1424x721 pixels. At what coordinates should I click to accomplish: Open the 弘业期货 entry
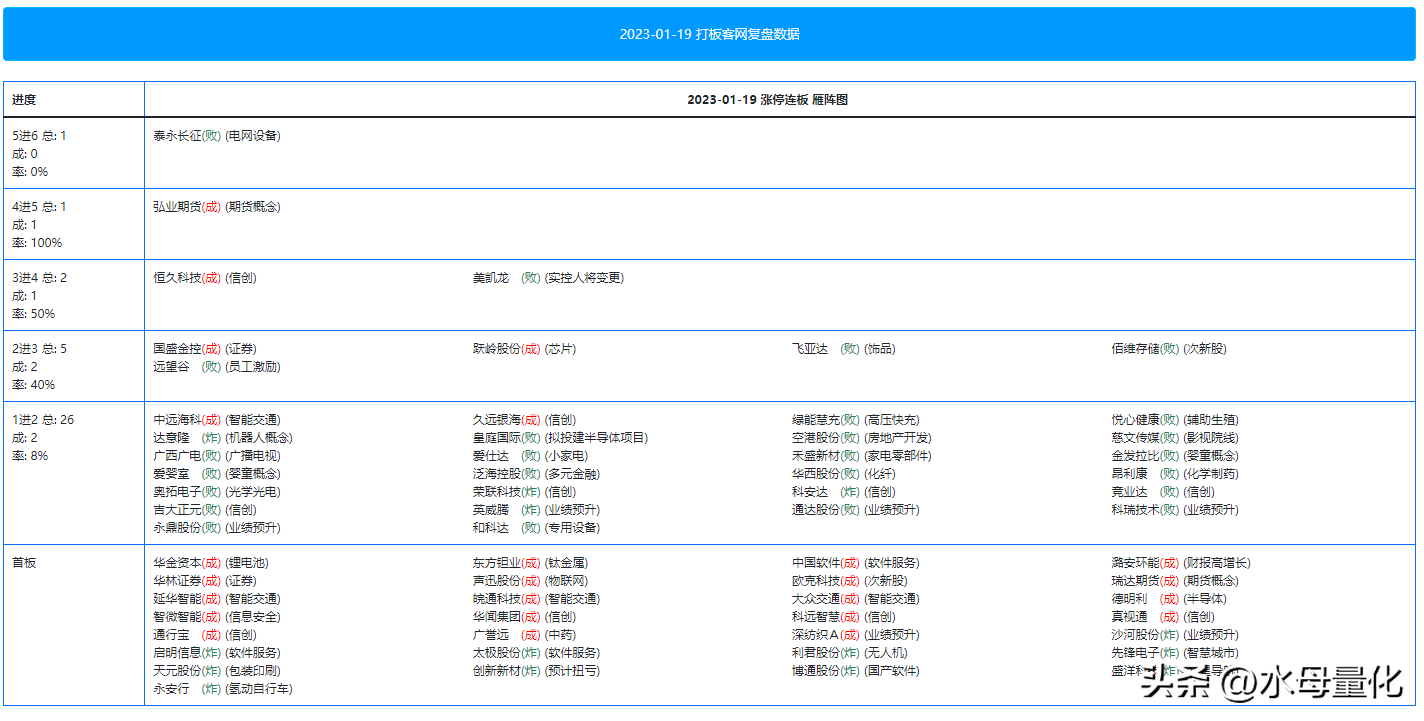[177, 207]
